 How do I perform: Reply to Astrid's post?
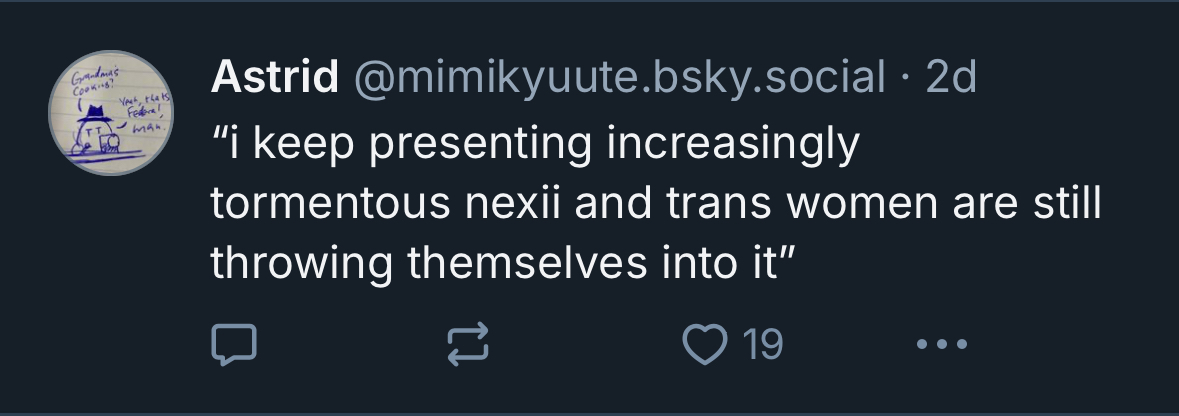click(234, 345)
